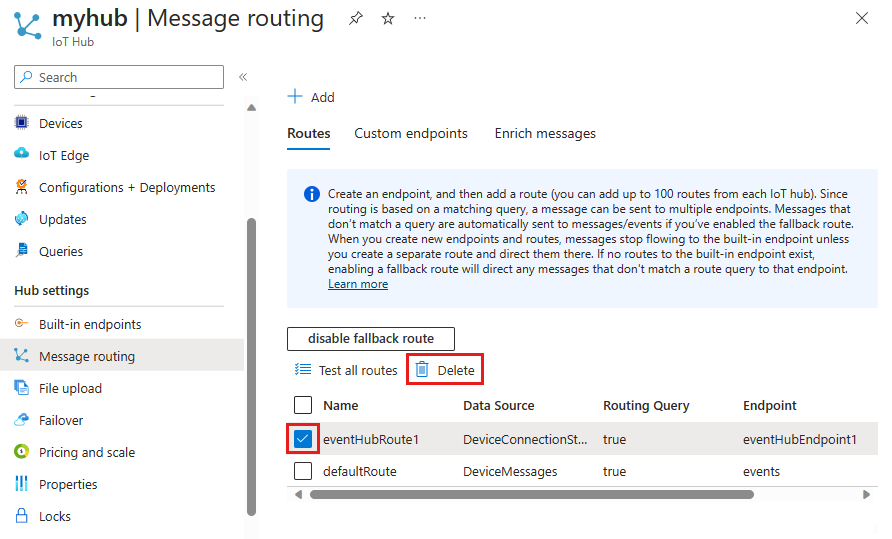Open the more options ellipsis menu
This screenshot has height=539, width=892.
420,19
